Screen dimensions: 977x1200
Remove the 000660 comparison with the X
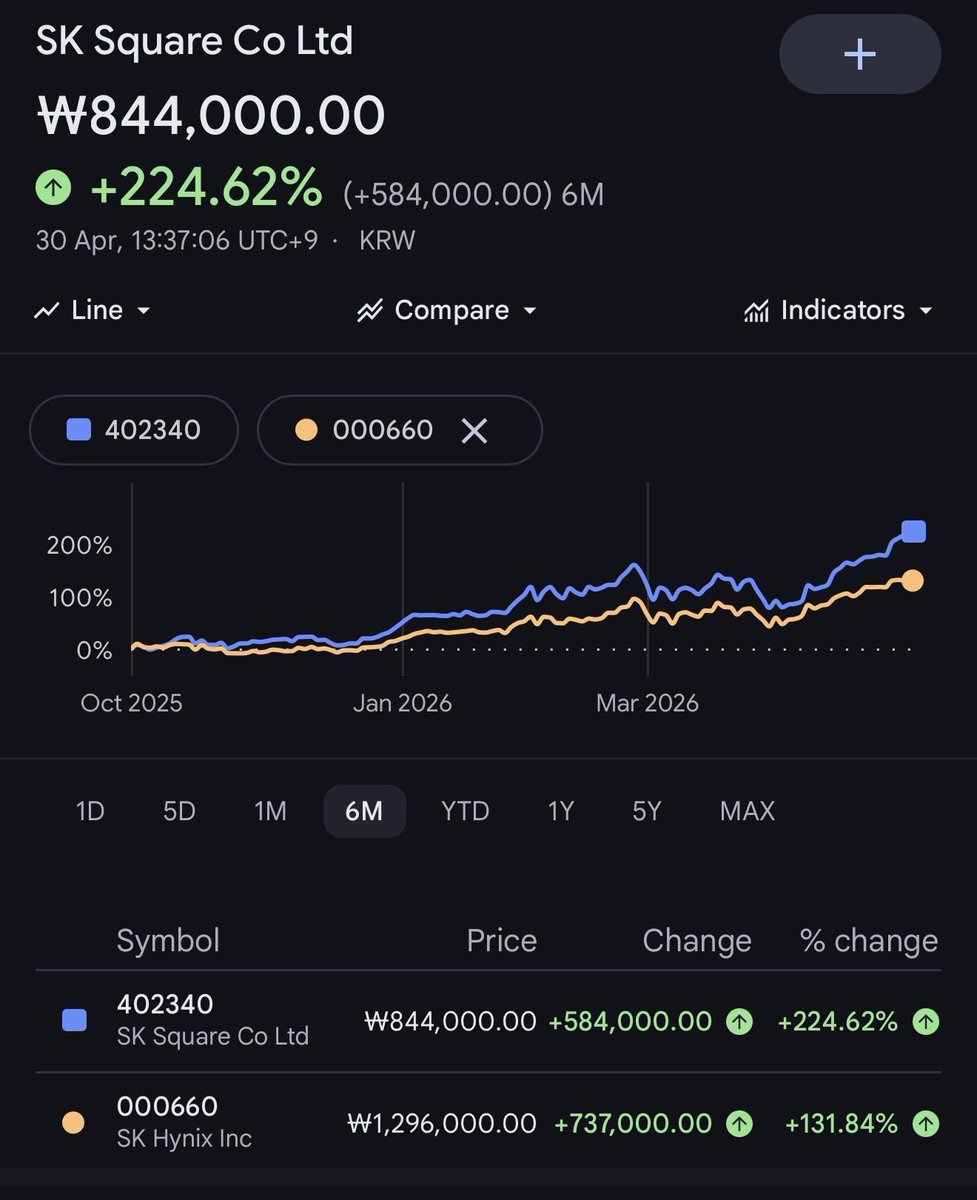tap(474, 431)
